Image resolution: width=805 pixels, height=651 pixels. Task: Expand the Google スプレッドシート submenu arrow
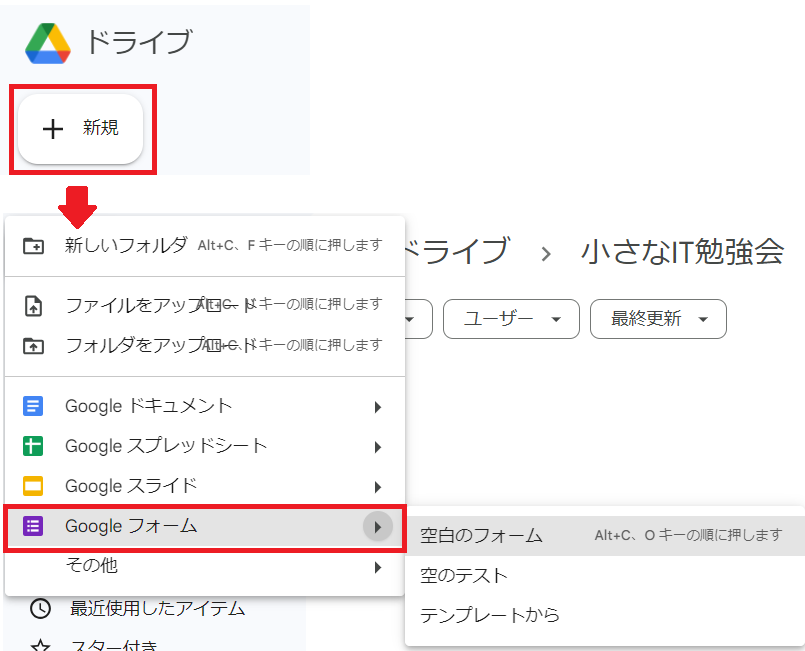tap(378, 447)
